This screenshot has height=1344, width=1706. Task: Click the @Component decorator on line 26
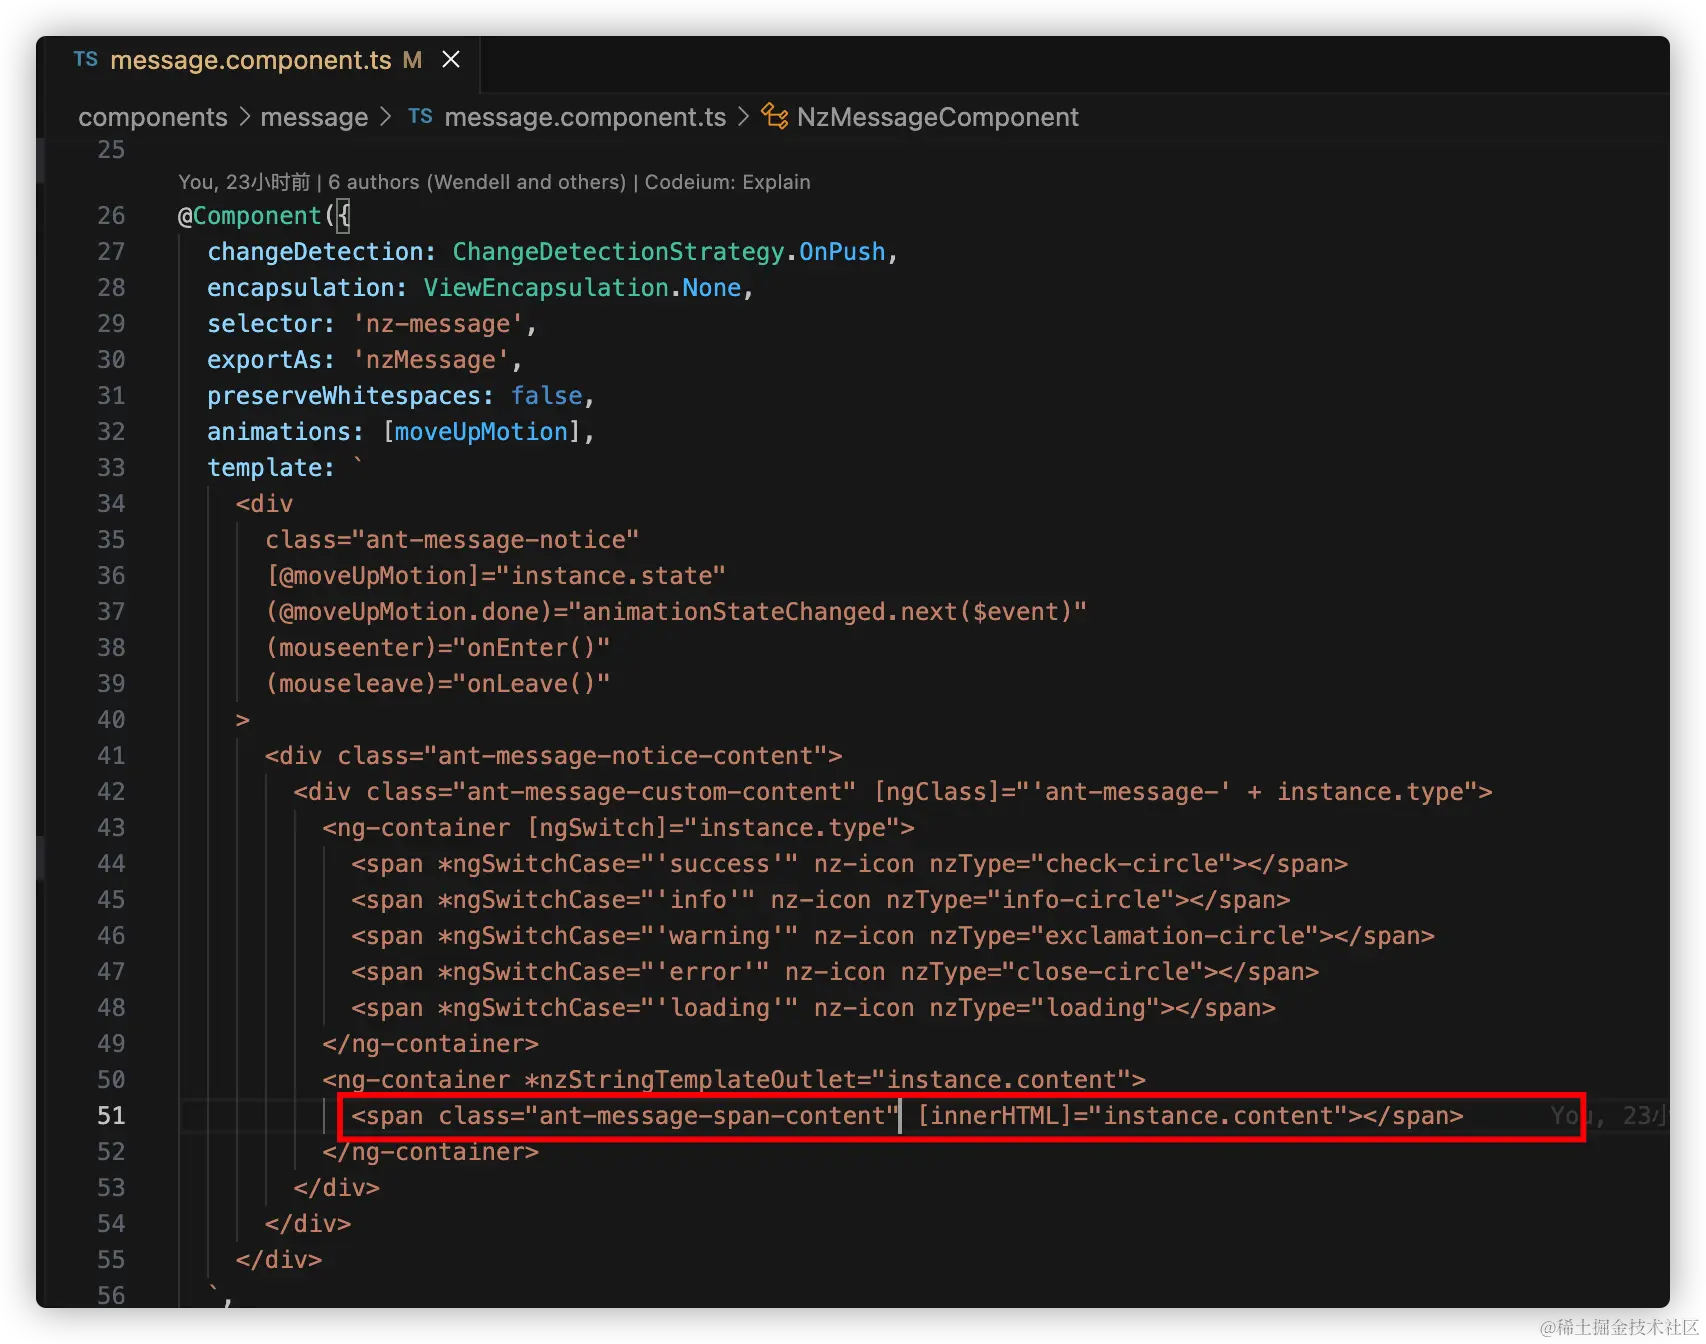pos(249,216)
